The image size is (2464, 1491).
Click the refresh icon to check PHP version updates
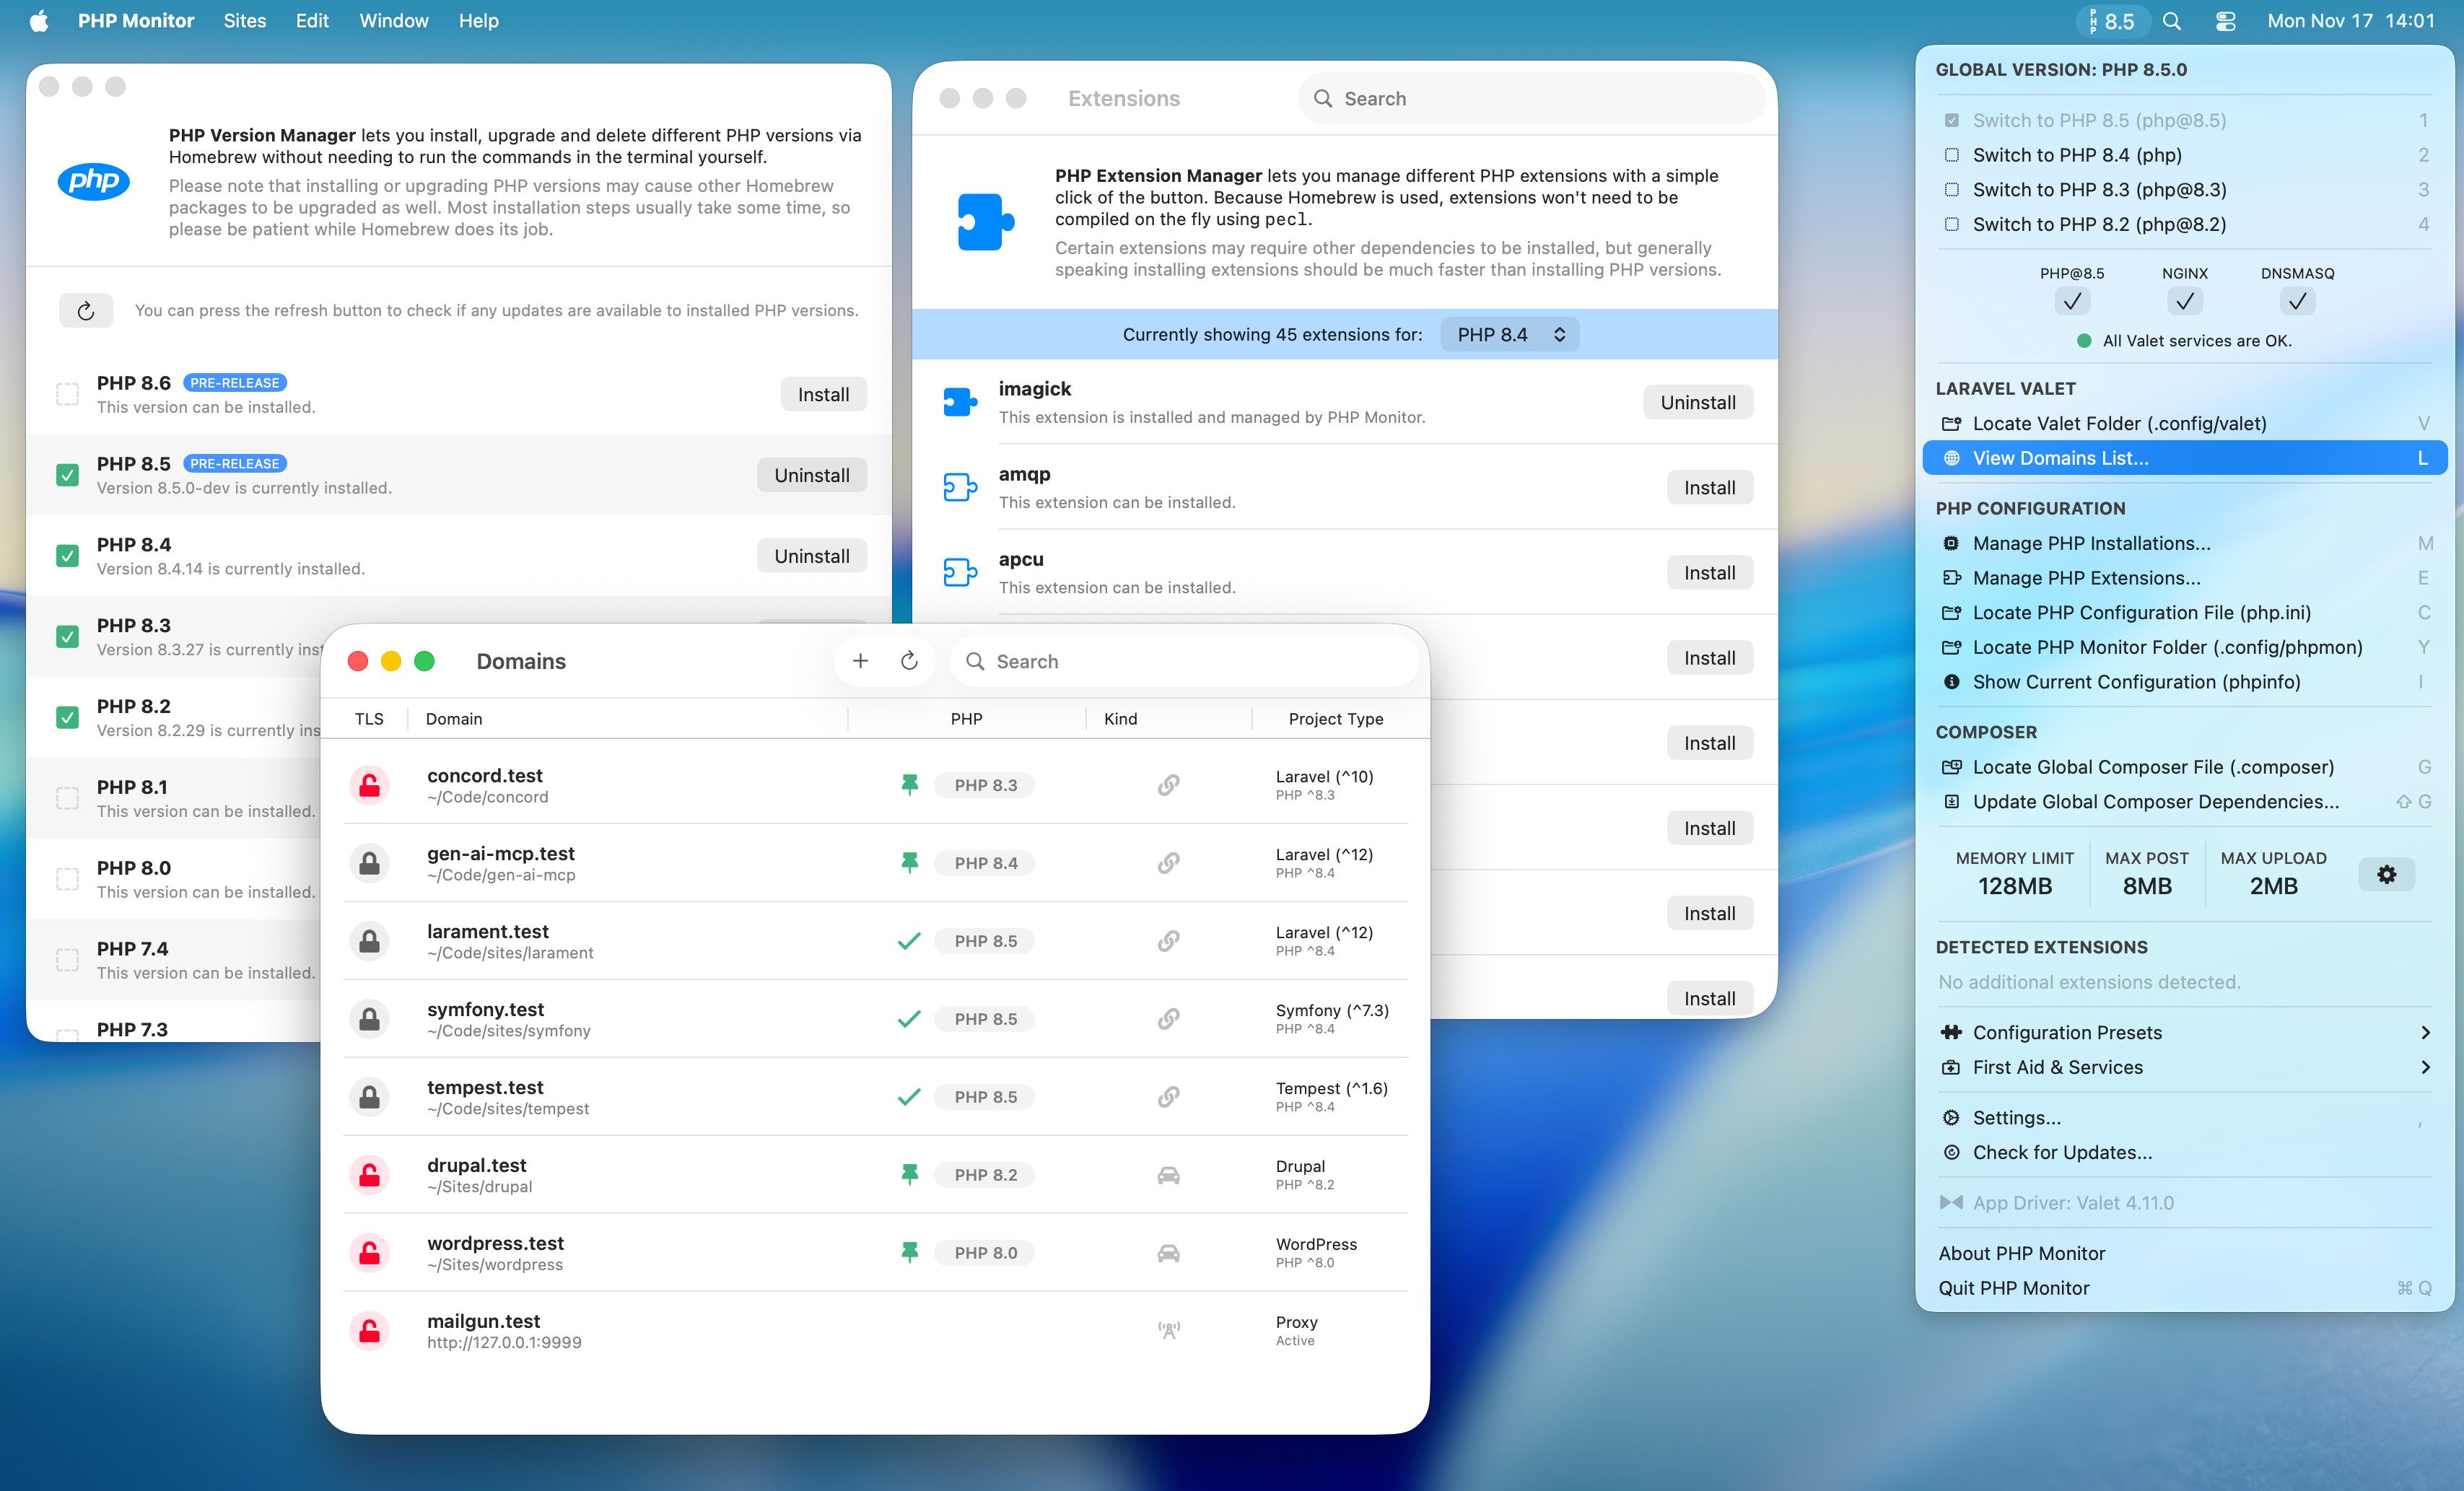[86, 310]
